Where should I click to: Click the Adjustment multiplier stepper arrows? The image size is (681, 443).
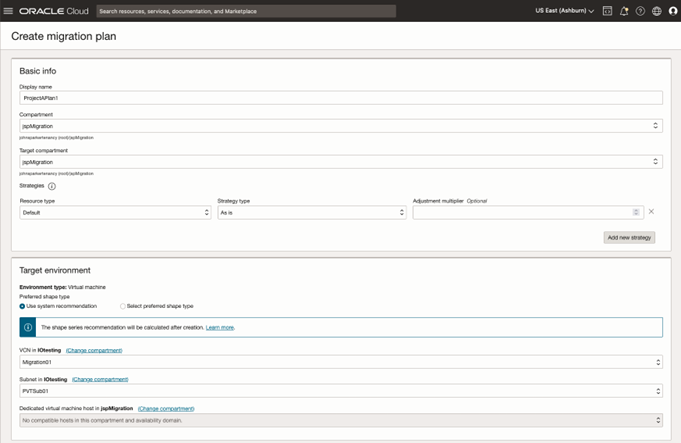pyautogui.click(x=636, y=212)
